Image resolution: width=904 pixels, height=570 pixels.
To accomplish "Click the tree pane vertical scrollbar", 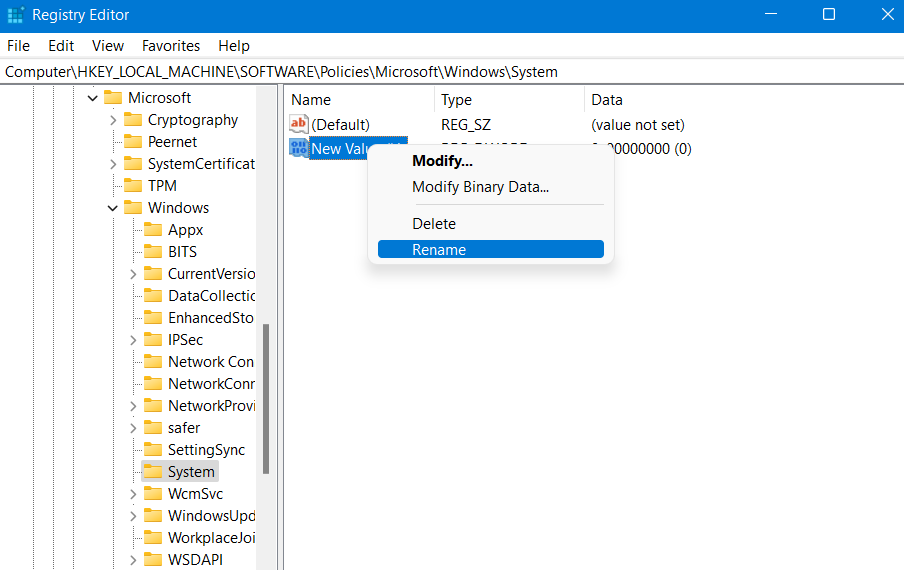I will [266, 398].
